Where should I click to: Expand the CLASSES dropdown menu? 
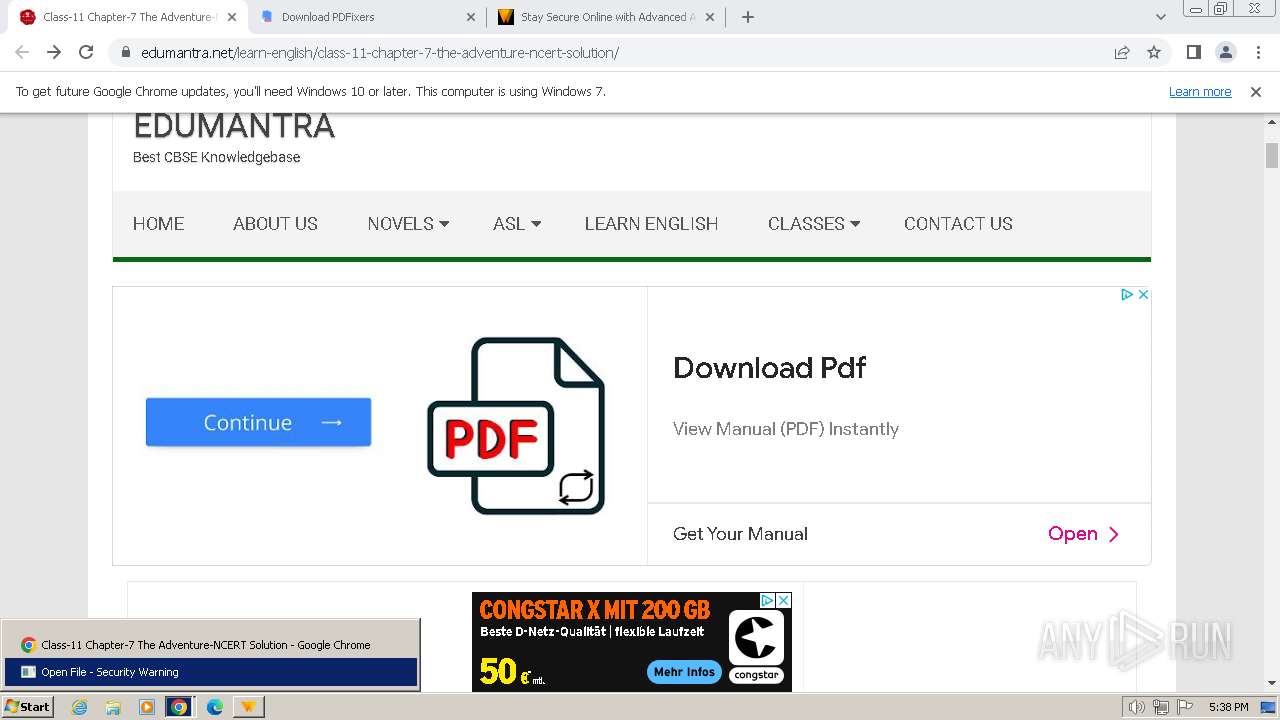click(814, 224)
